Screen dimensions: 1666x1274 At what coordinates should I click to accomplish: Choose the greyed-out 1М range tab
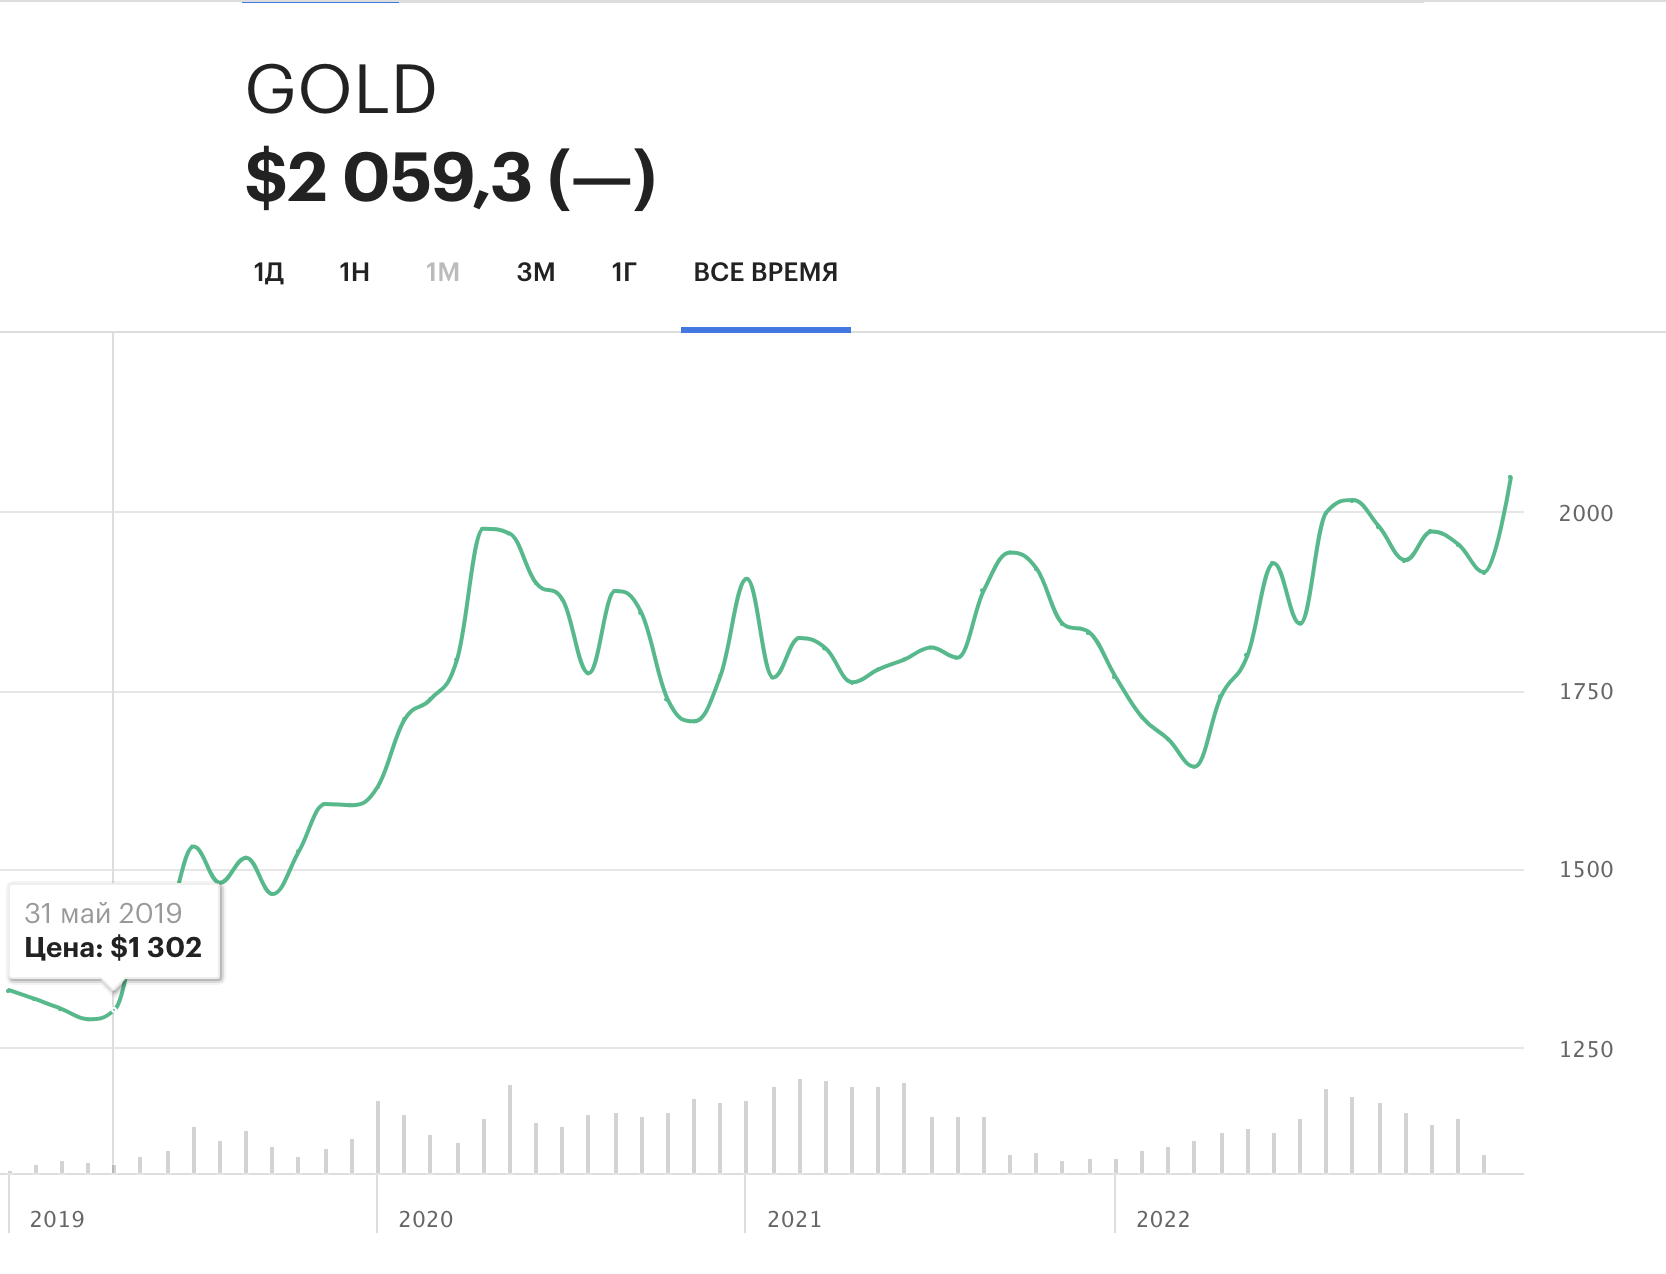pos(442,272)
